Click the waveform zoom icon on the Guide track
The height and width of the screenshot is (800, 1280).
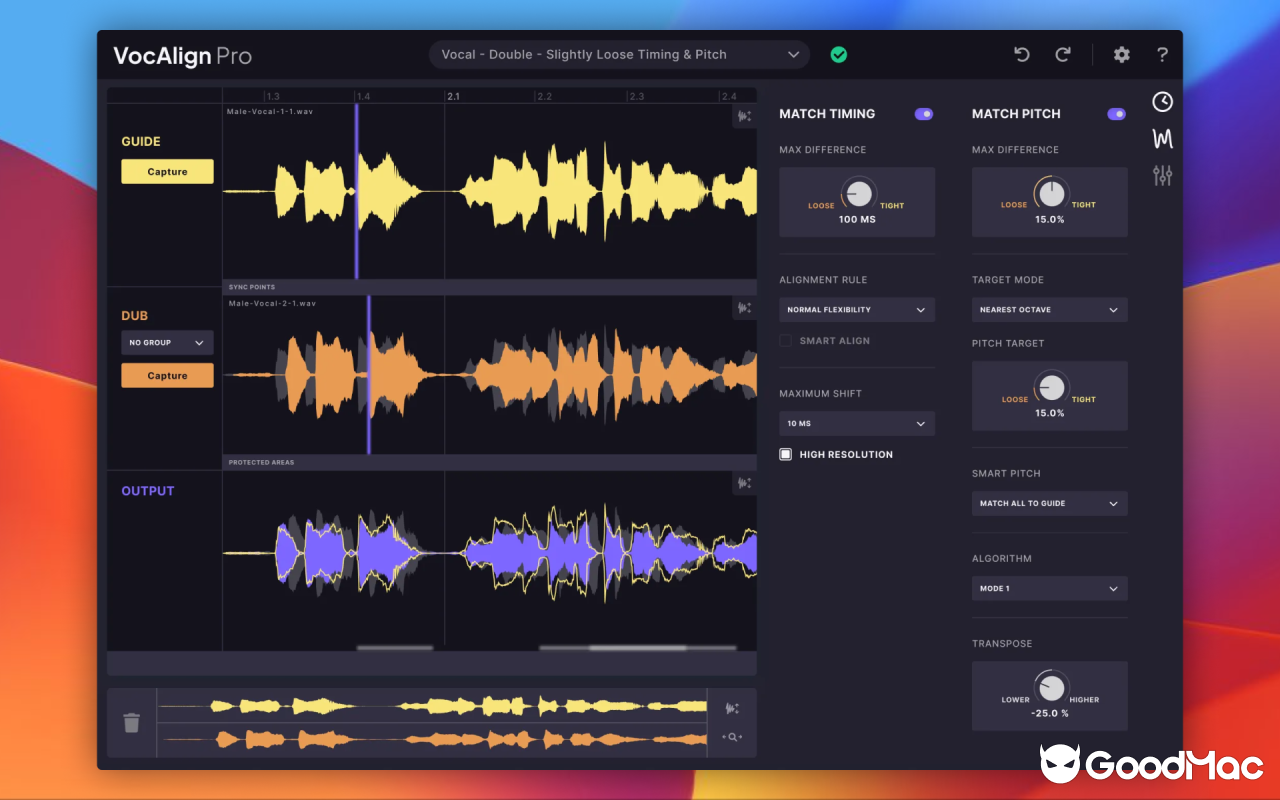point(744,116)
